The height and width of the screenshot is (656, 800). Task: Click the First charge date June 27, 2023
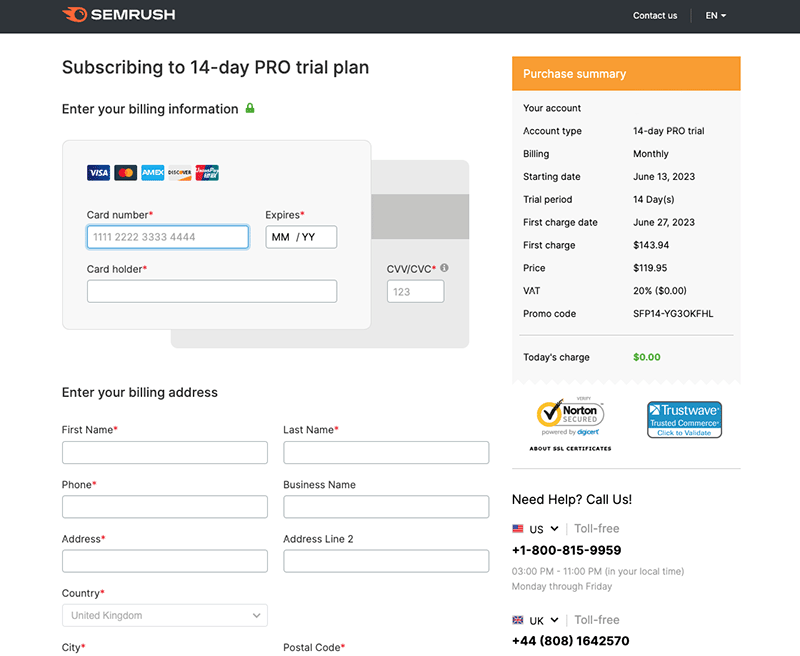[x=664, y=222]
